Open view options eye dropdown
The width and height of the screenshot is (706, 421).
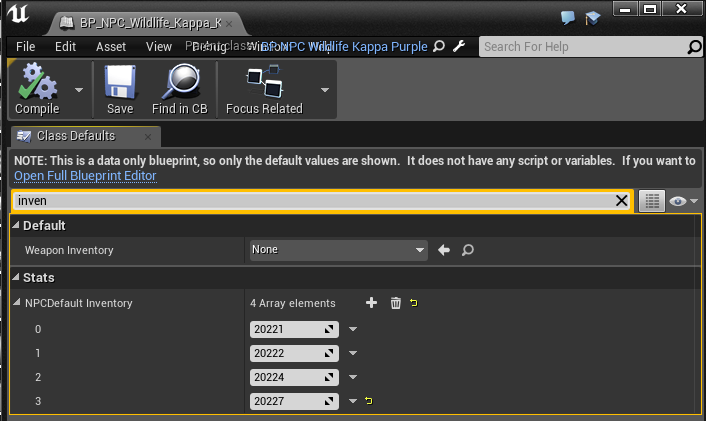684,201
